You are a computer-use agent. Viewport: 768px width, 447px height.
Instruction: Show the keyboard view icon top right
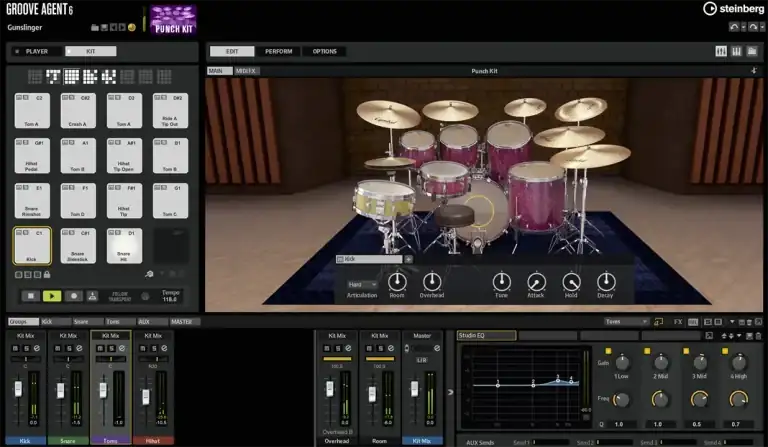point(737,51)
